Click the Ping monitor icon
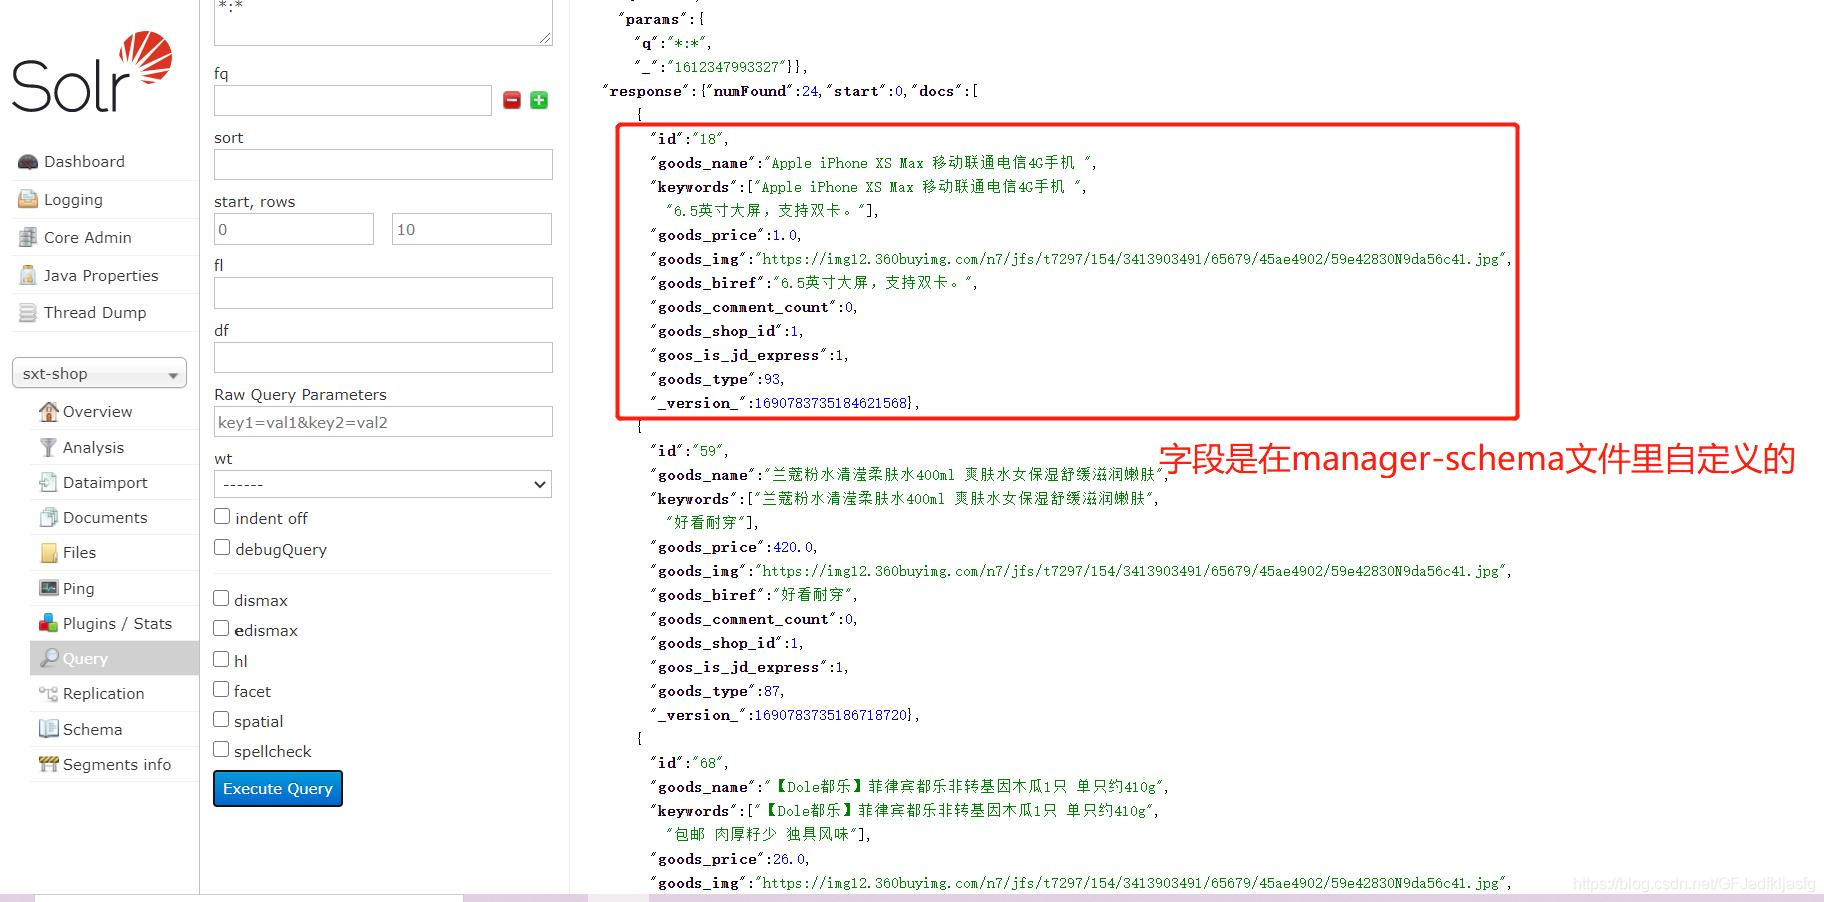The image size is (1824, 902). tap(48, 588)
